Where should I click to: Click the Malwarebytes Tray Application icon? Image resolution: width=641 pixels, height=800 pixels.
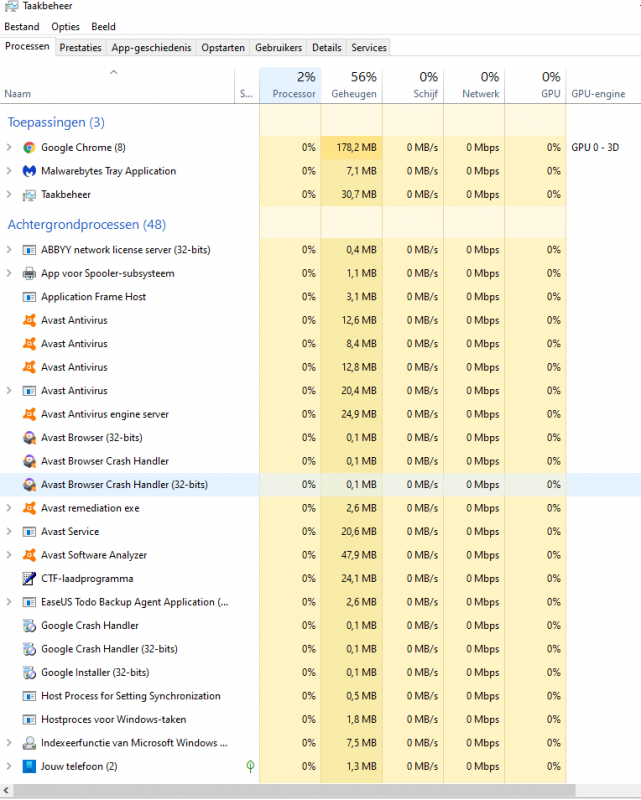pos(30,171)
